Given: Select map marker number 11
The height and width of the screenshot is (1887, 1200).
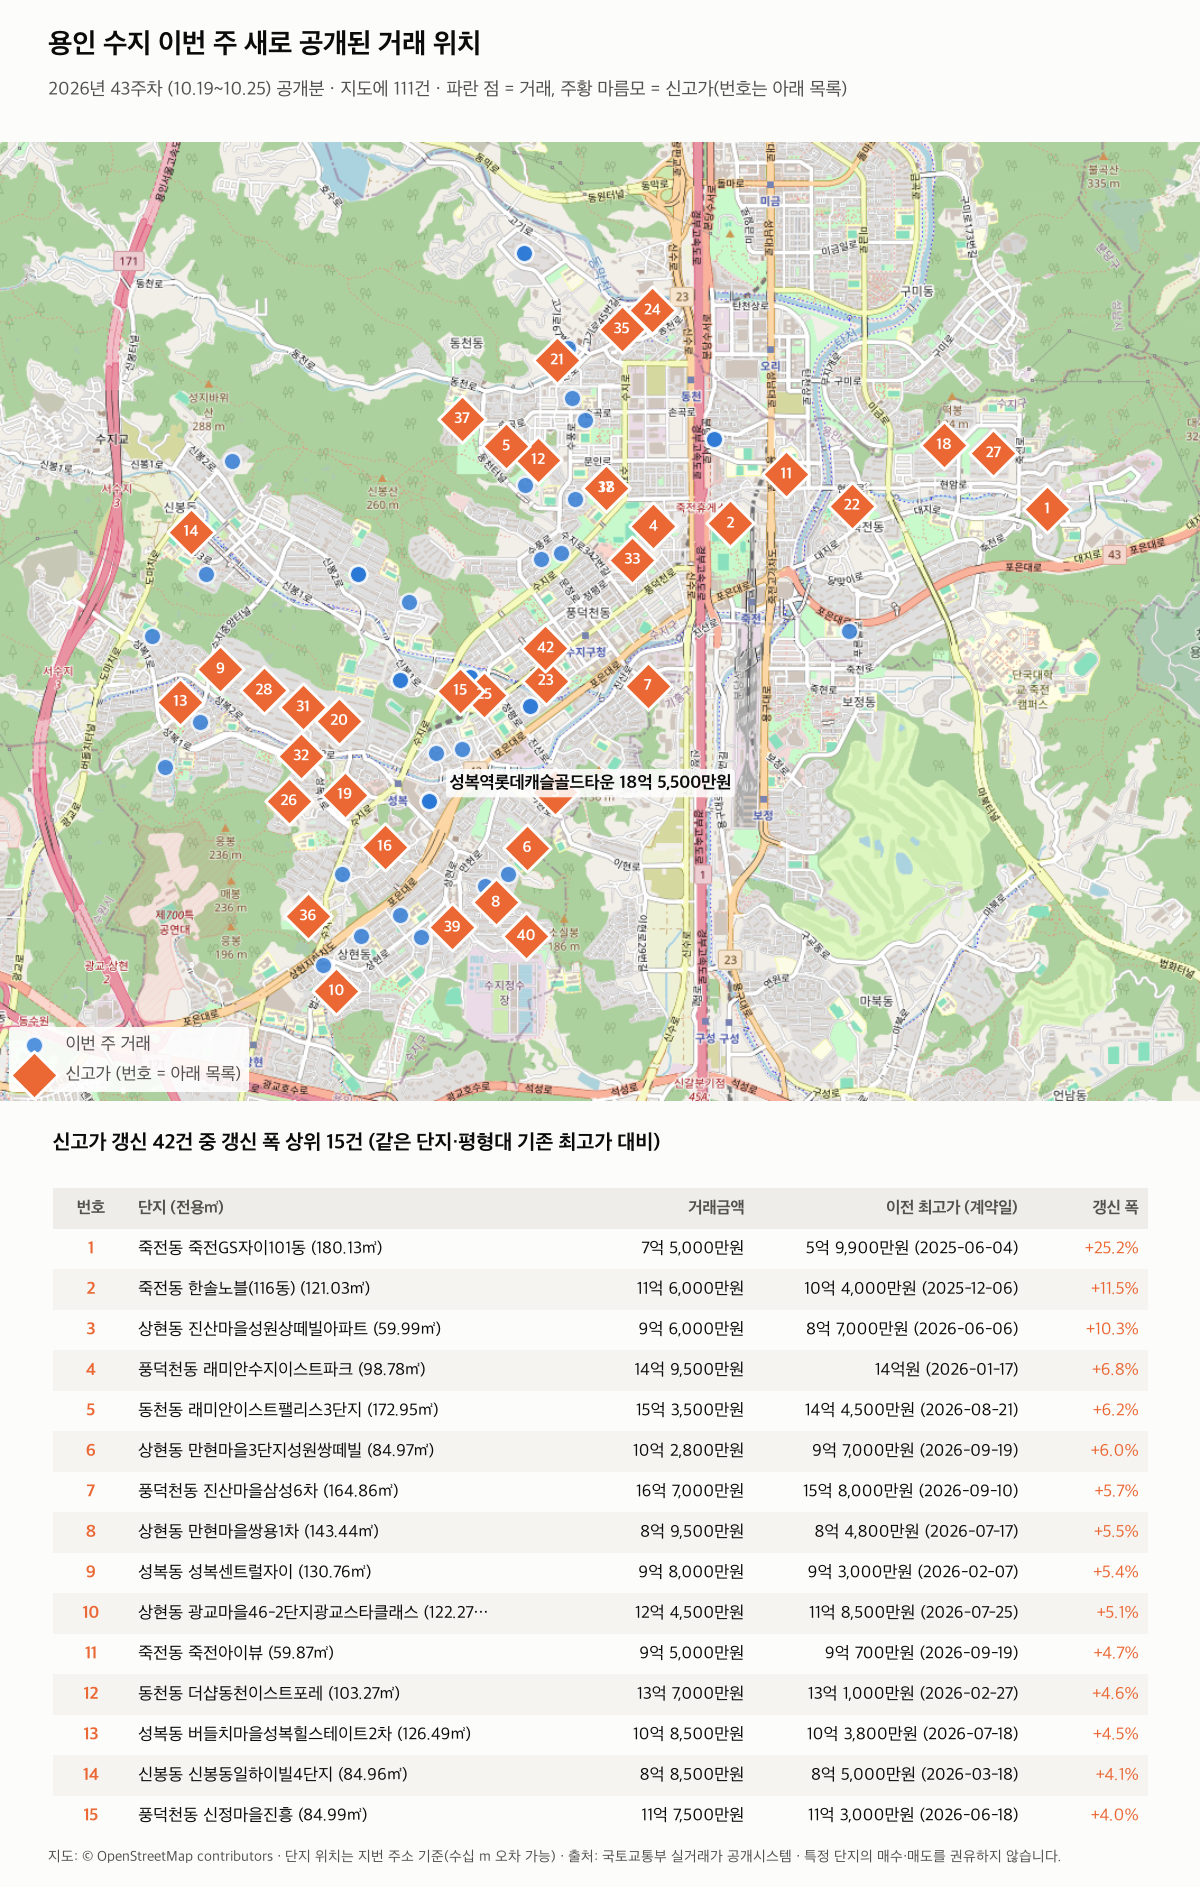Looking at the screenshot, I should [786, 473].
